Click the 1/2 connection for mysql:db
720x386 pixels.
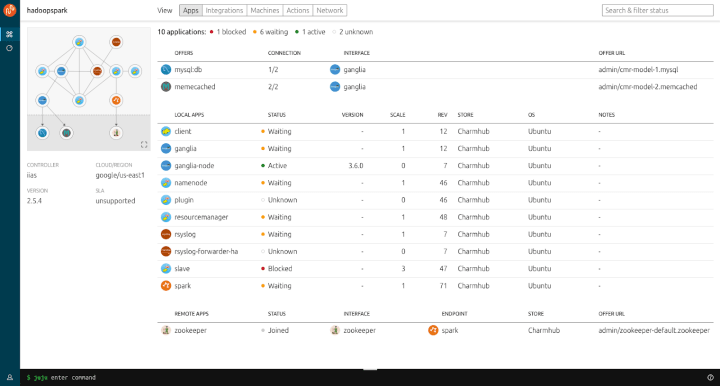pos(273,70)
